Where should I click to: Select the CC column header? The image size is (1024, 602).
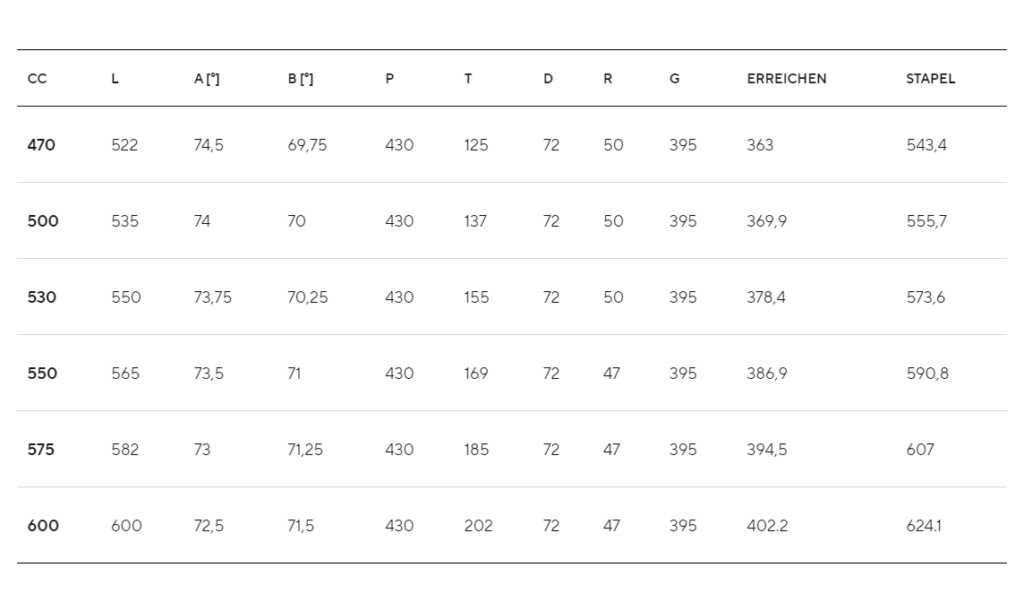pyautogui.click(x=37, y=79)
